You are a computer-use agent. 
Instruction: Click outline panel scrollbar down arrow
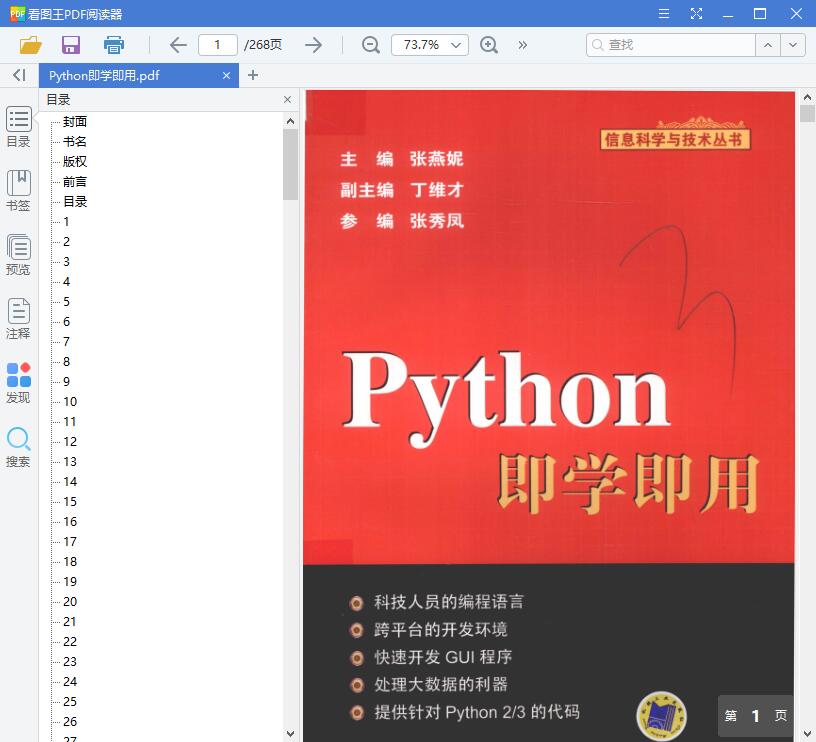290,734
